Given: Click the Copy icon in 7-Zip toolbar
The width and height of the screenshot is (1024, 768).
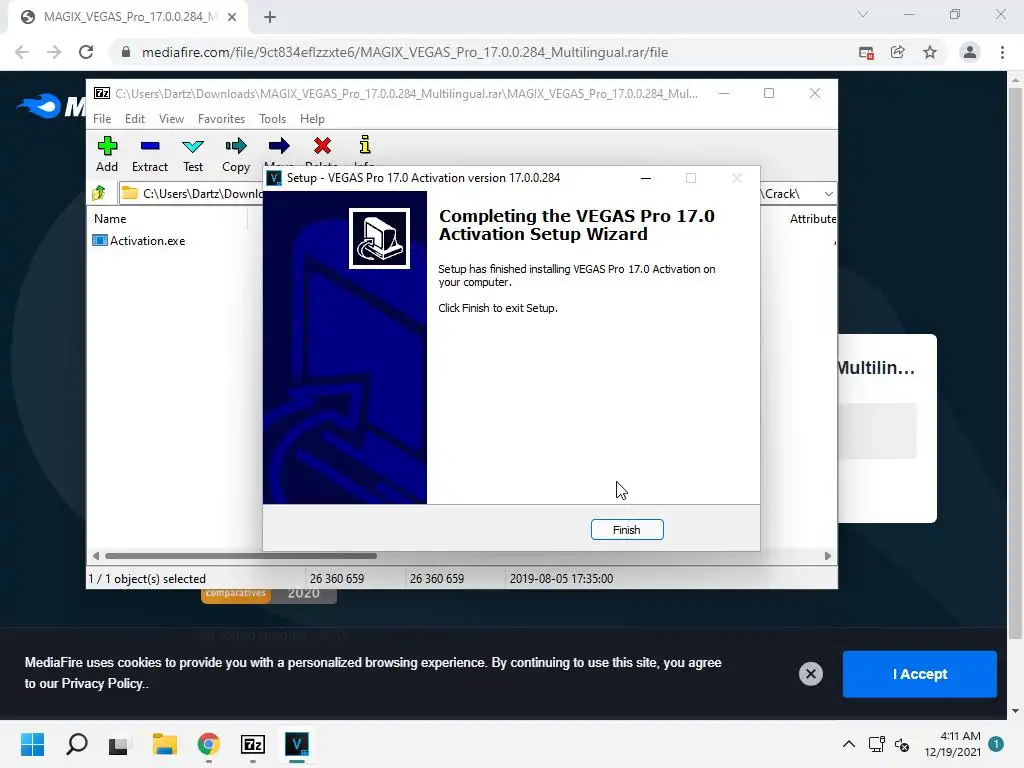Looking at the screenshot, I should [236, 154].
